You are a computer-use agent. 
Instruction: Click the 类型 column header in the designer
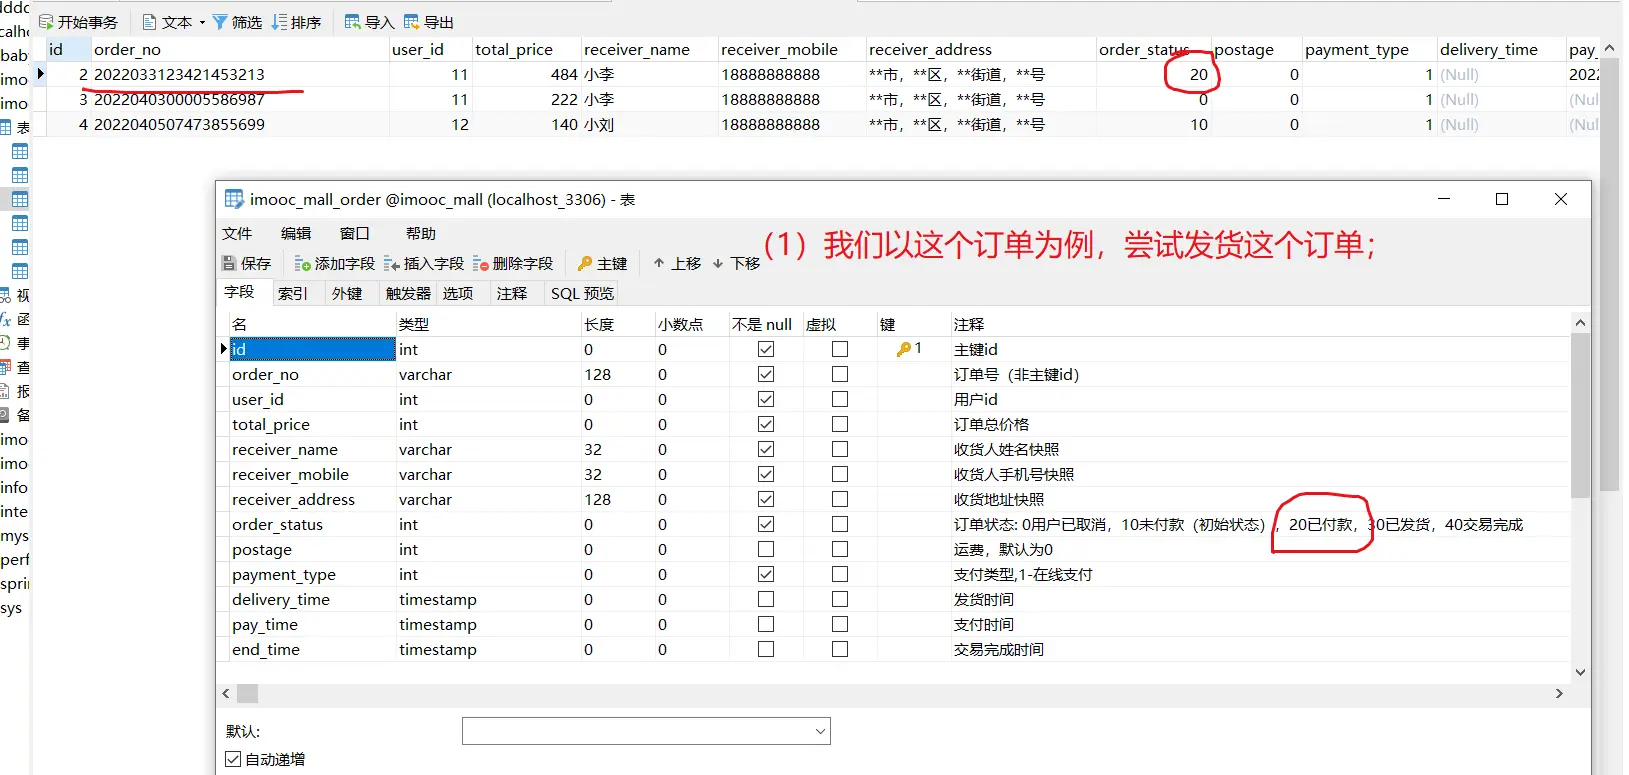click(488, 324)
